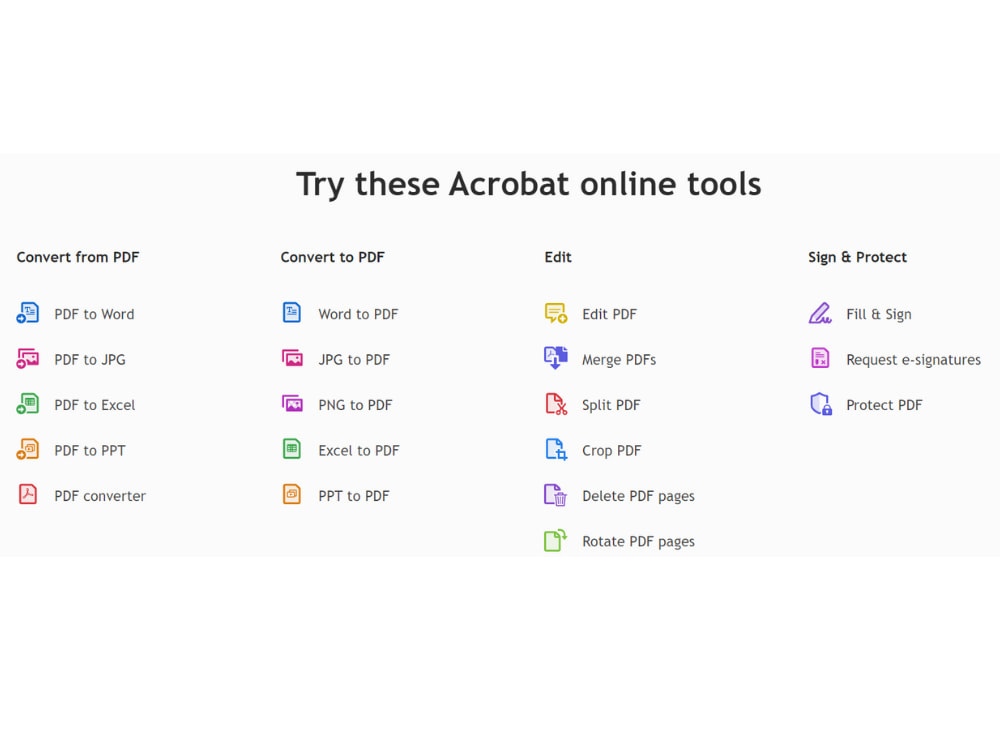Click the Merge PDFs icon
Image resolution: width=1000 pixels, height=750 pixels.
[555, 358]
